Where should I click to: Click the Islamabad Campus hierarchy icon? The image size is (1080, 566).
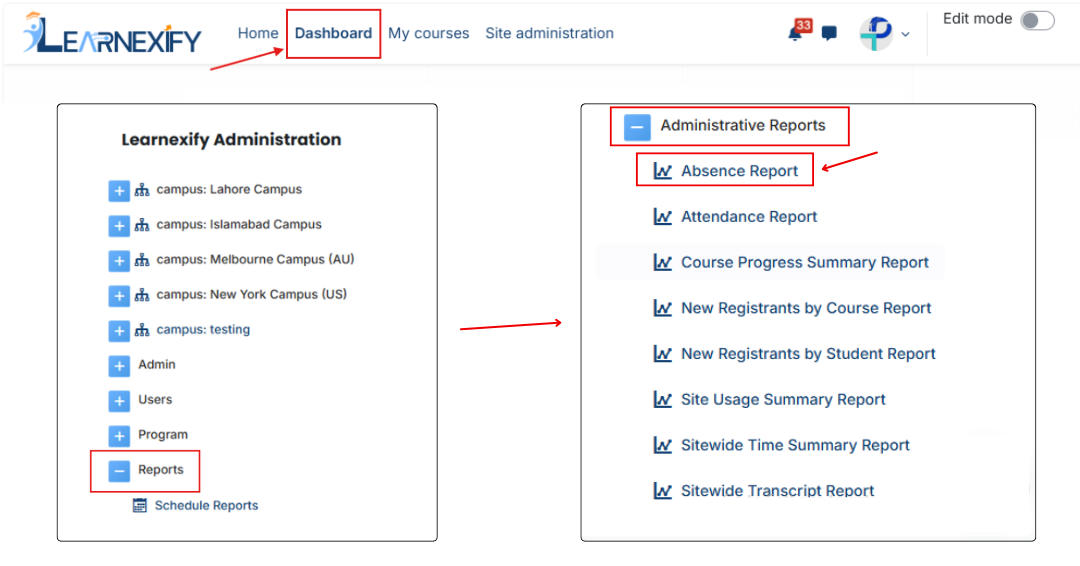[142, 225]
